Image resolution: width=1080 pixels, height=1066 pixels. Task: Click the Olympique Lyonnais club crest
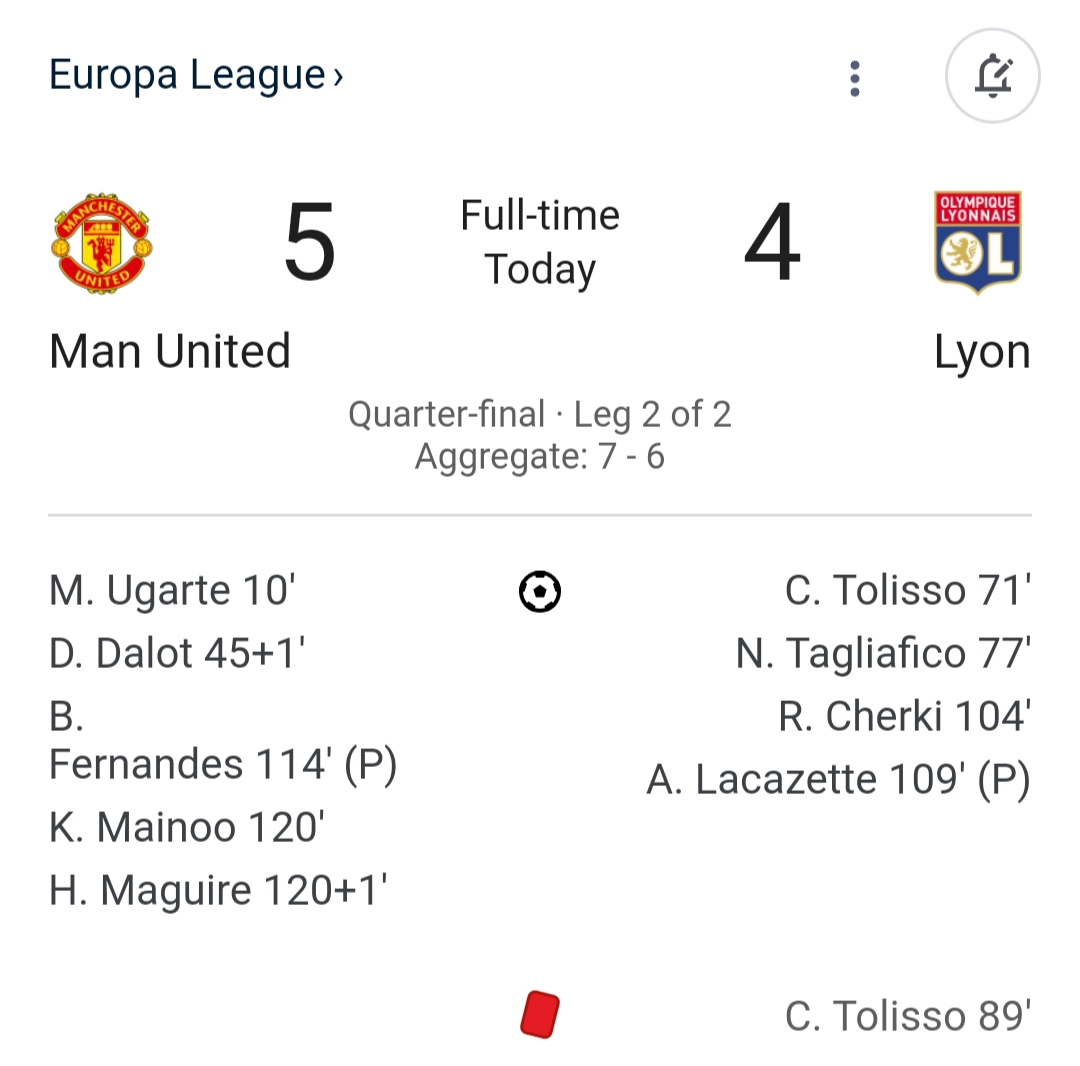[977, 243]
